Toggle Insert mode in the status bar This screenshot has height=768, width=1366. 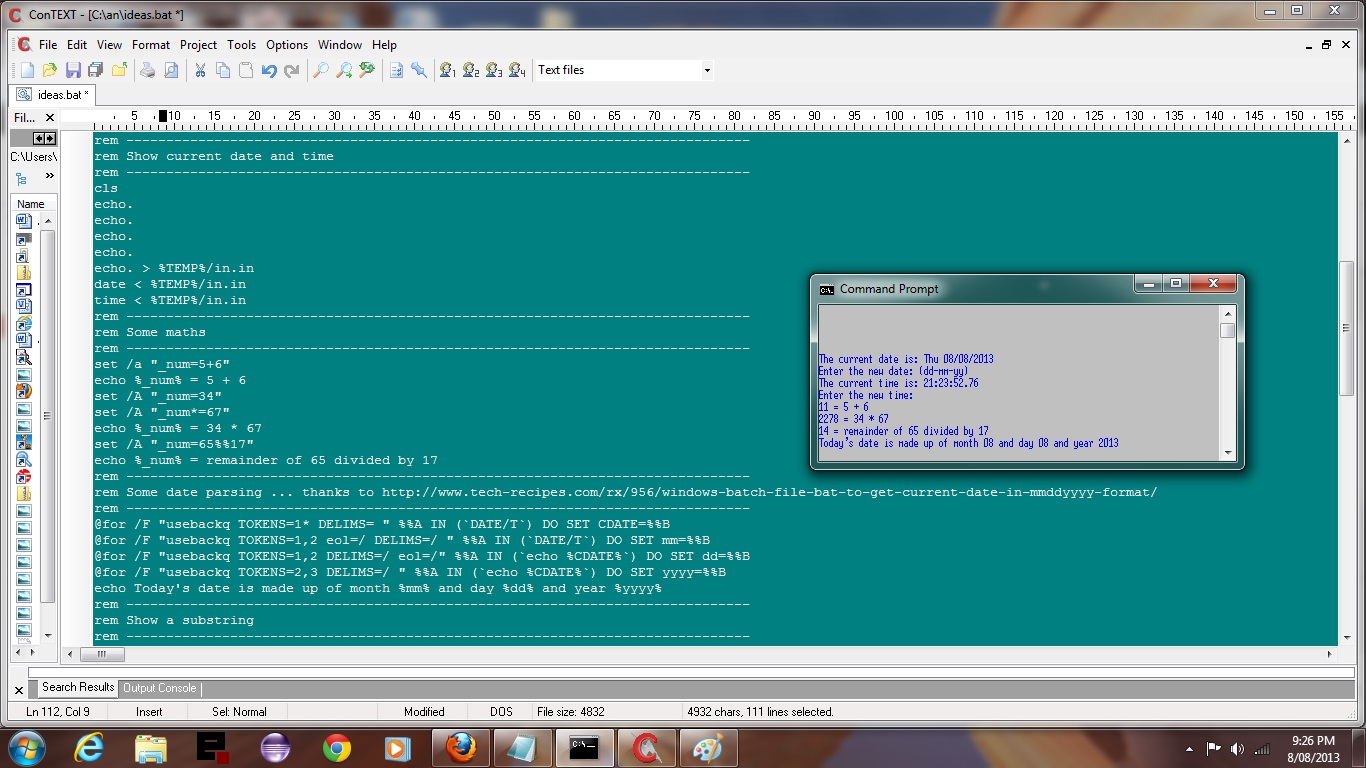pos(149,712)
